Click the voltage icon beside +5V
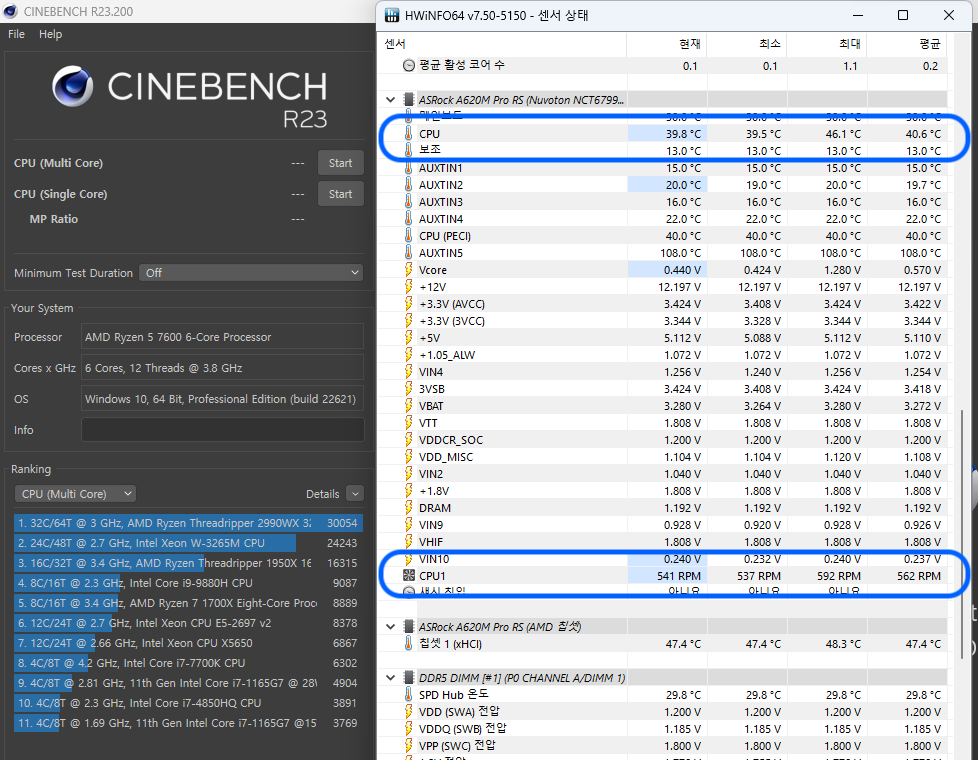The width and height of the screenshot is (978, 760). coord(409,338)
